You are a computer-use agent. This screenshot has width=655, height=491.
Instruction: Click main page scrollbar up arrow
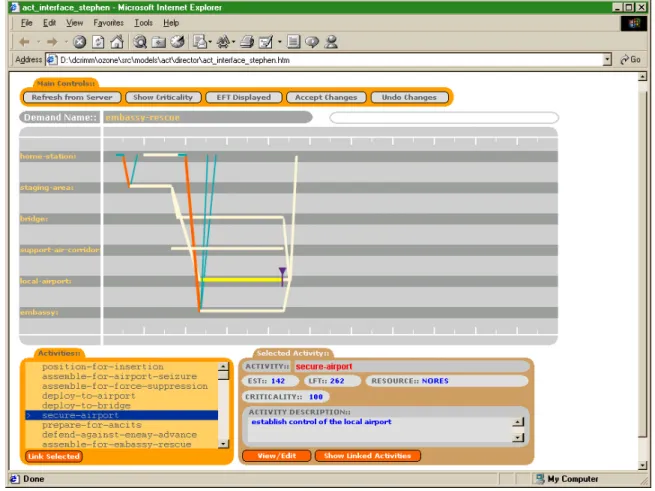click(x=643, y=76)
